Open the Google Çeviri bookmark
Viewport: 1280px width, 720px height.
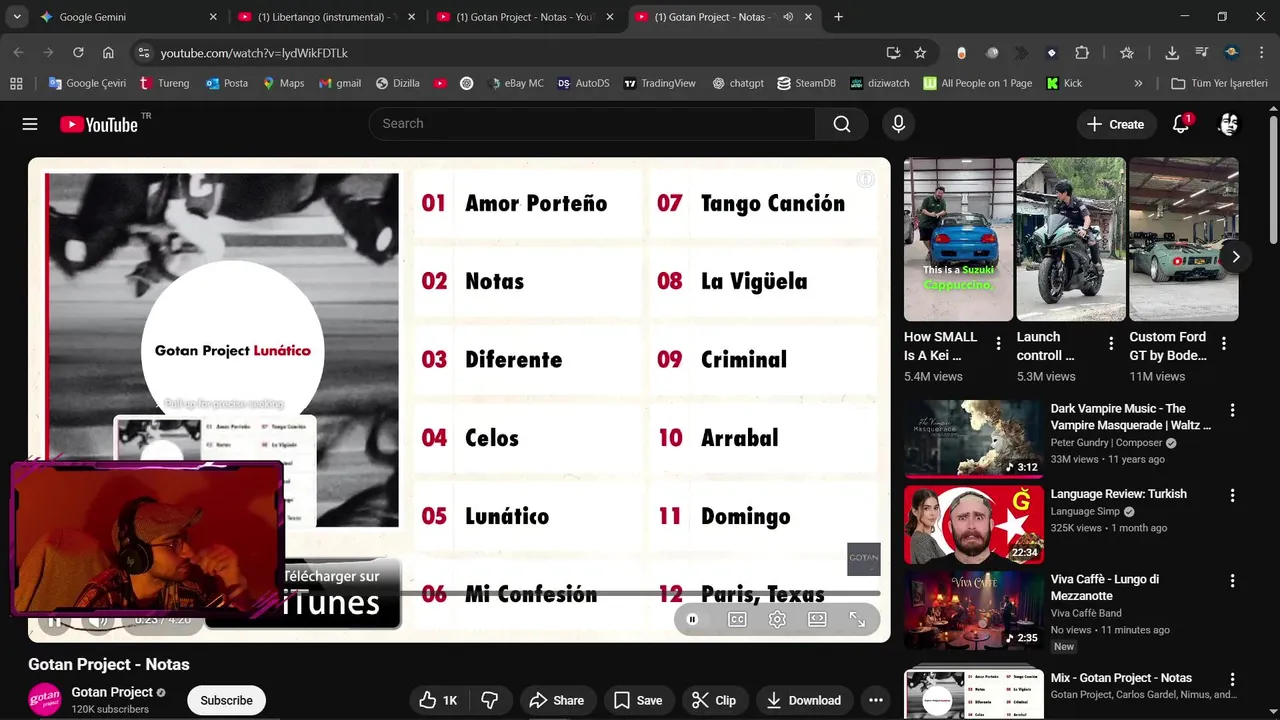point(87,83)
